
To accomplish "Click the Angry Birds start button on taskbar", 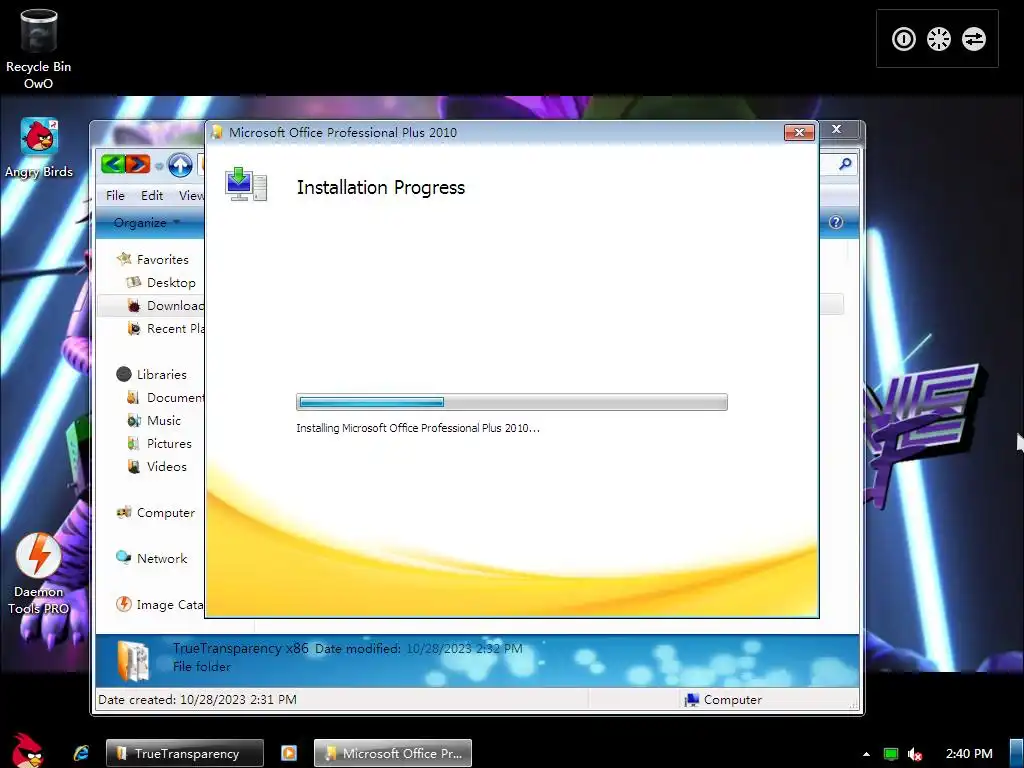I will point(27,750).
